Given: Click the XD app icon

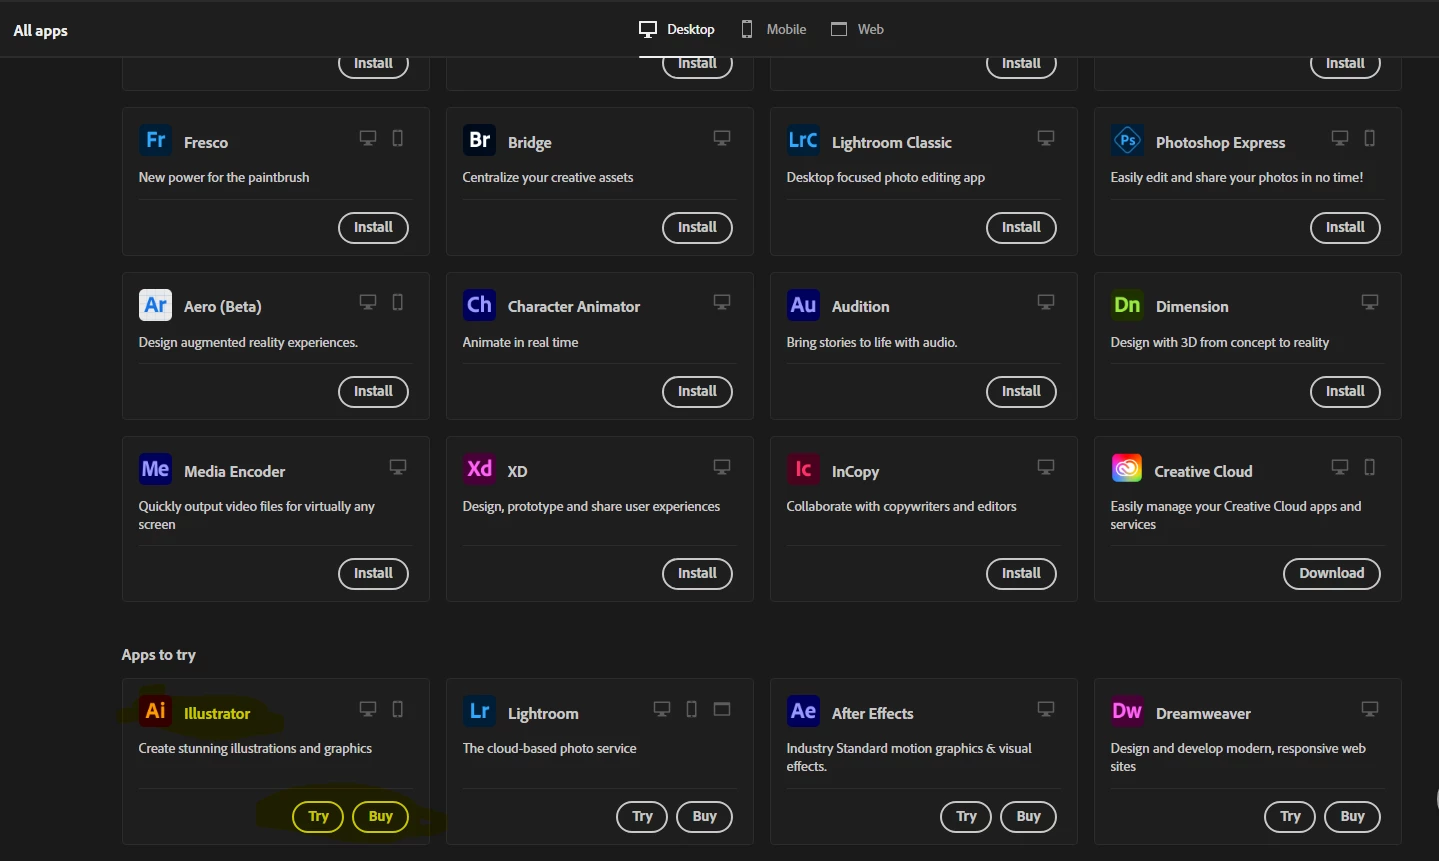Looking at the screenshot, I should pos(479,469).
